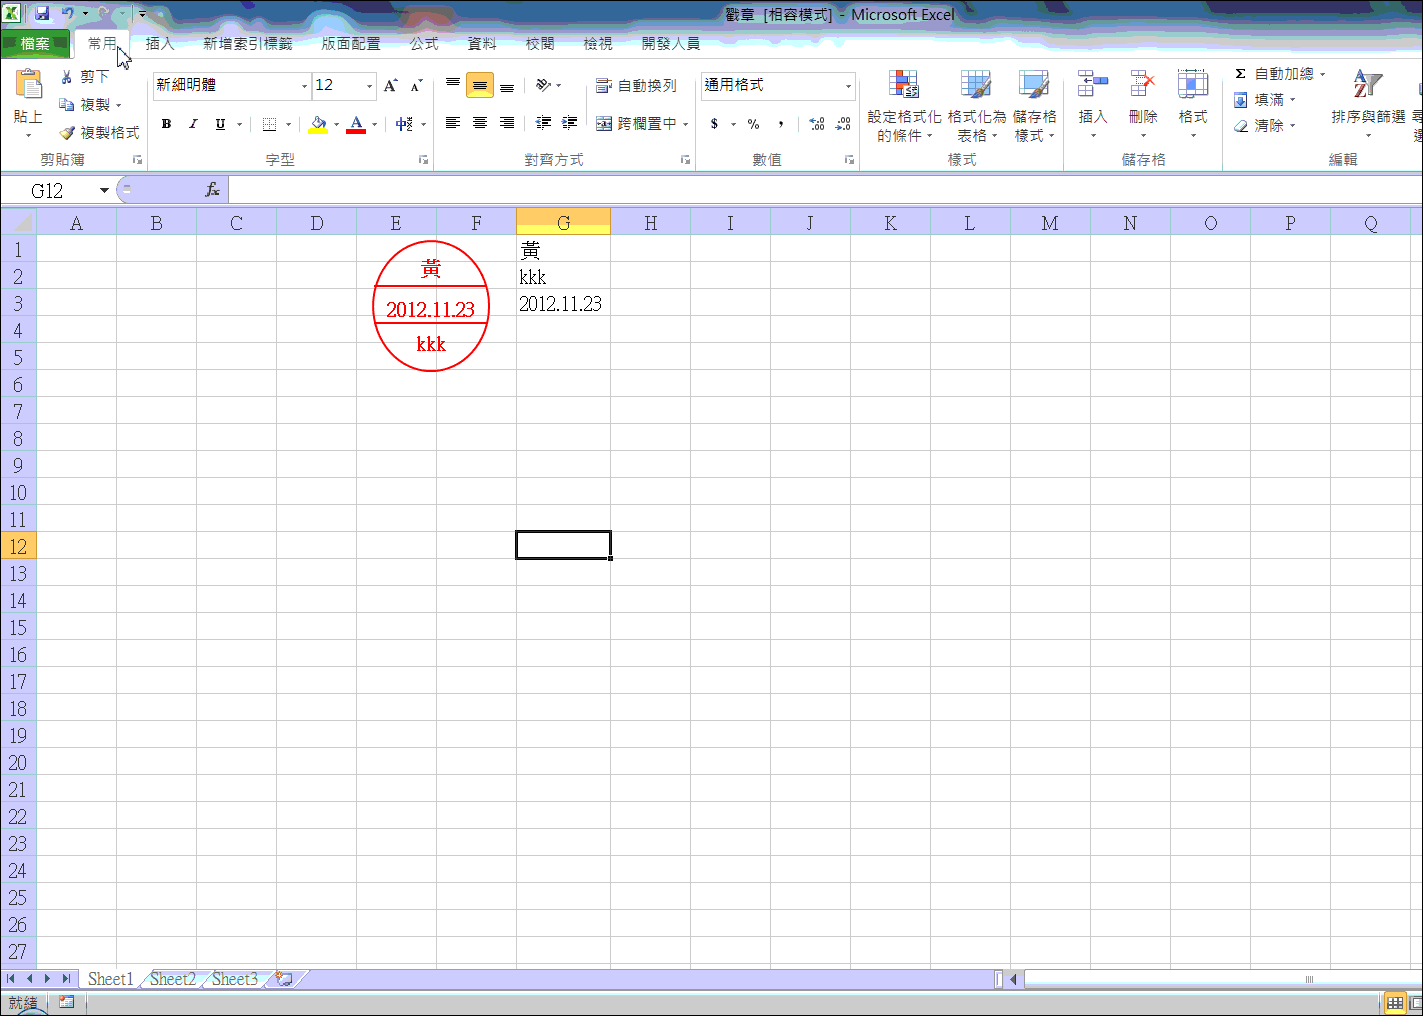Toggle Merge and Center (跨欄置中)

(x=636, y=124)
